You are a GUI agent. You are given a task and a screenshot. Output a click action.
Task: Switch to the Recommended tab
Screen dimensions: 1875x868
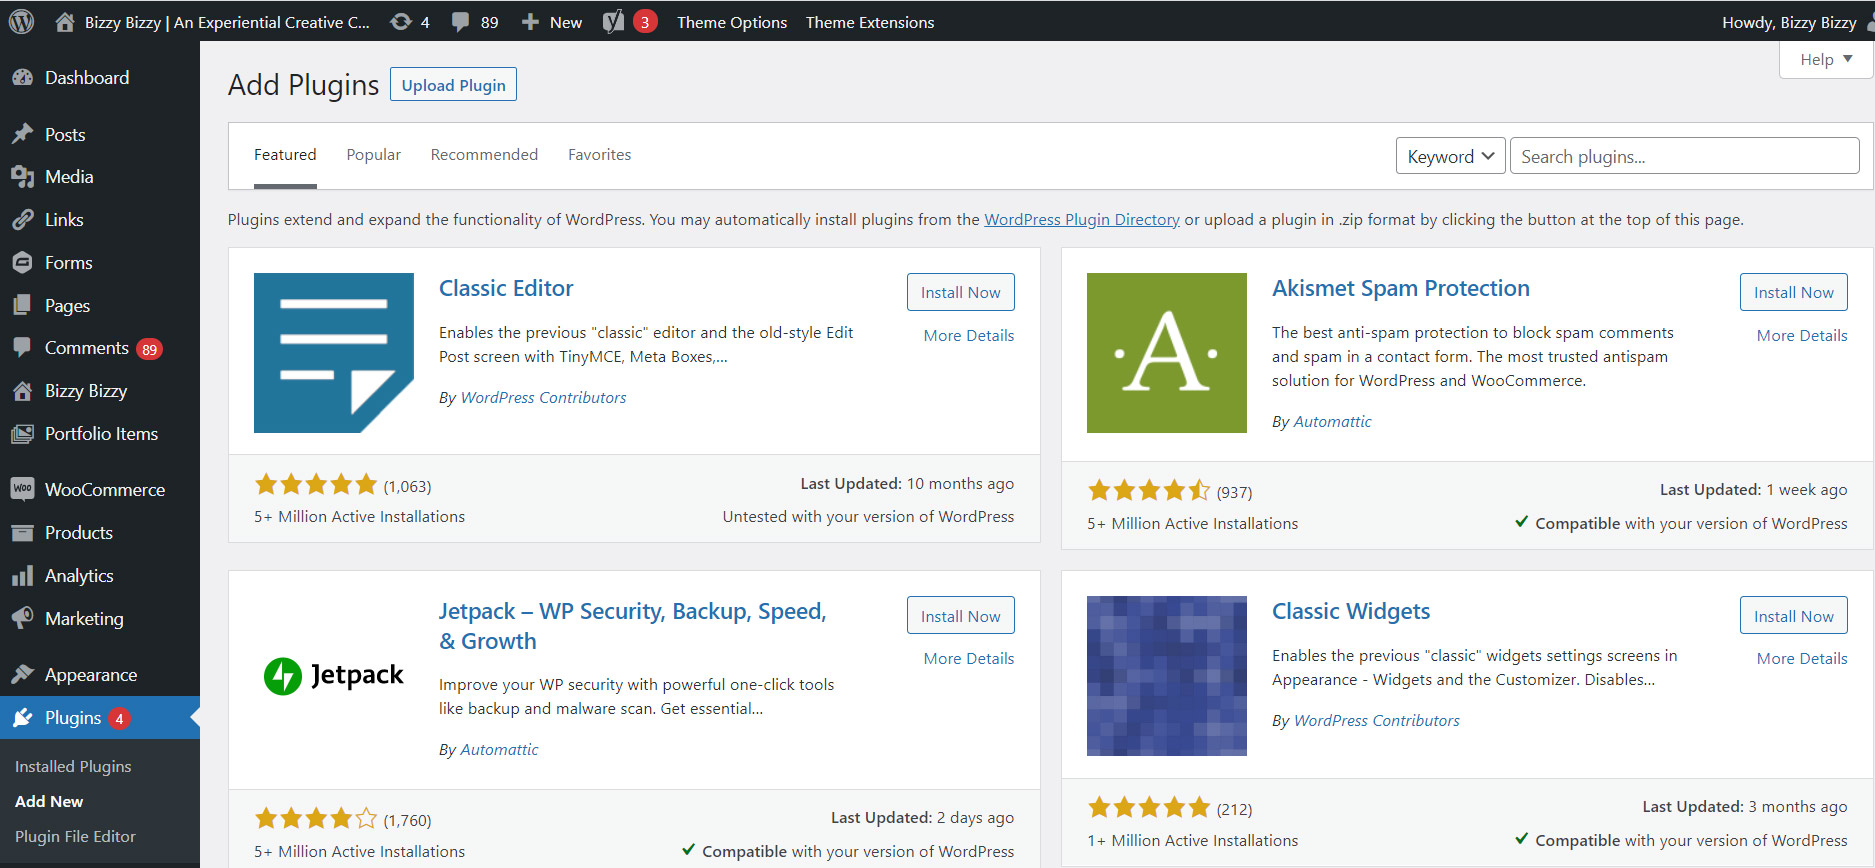click(x=484, y=155)
